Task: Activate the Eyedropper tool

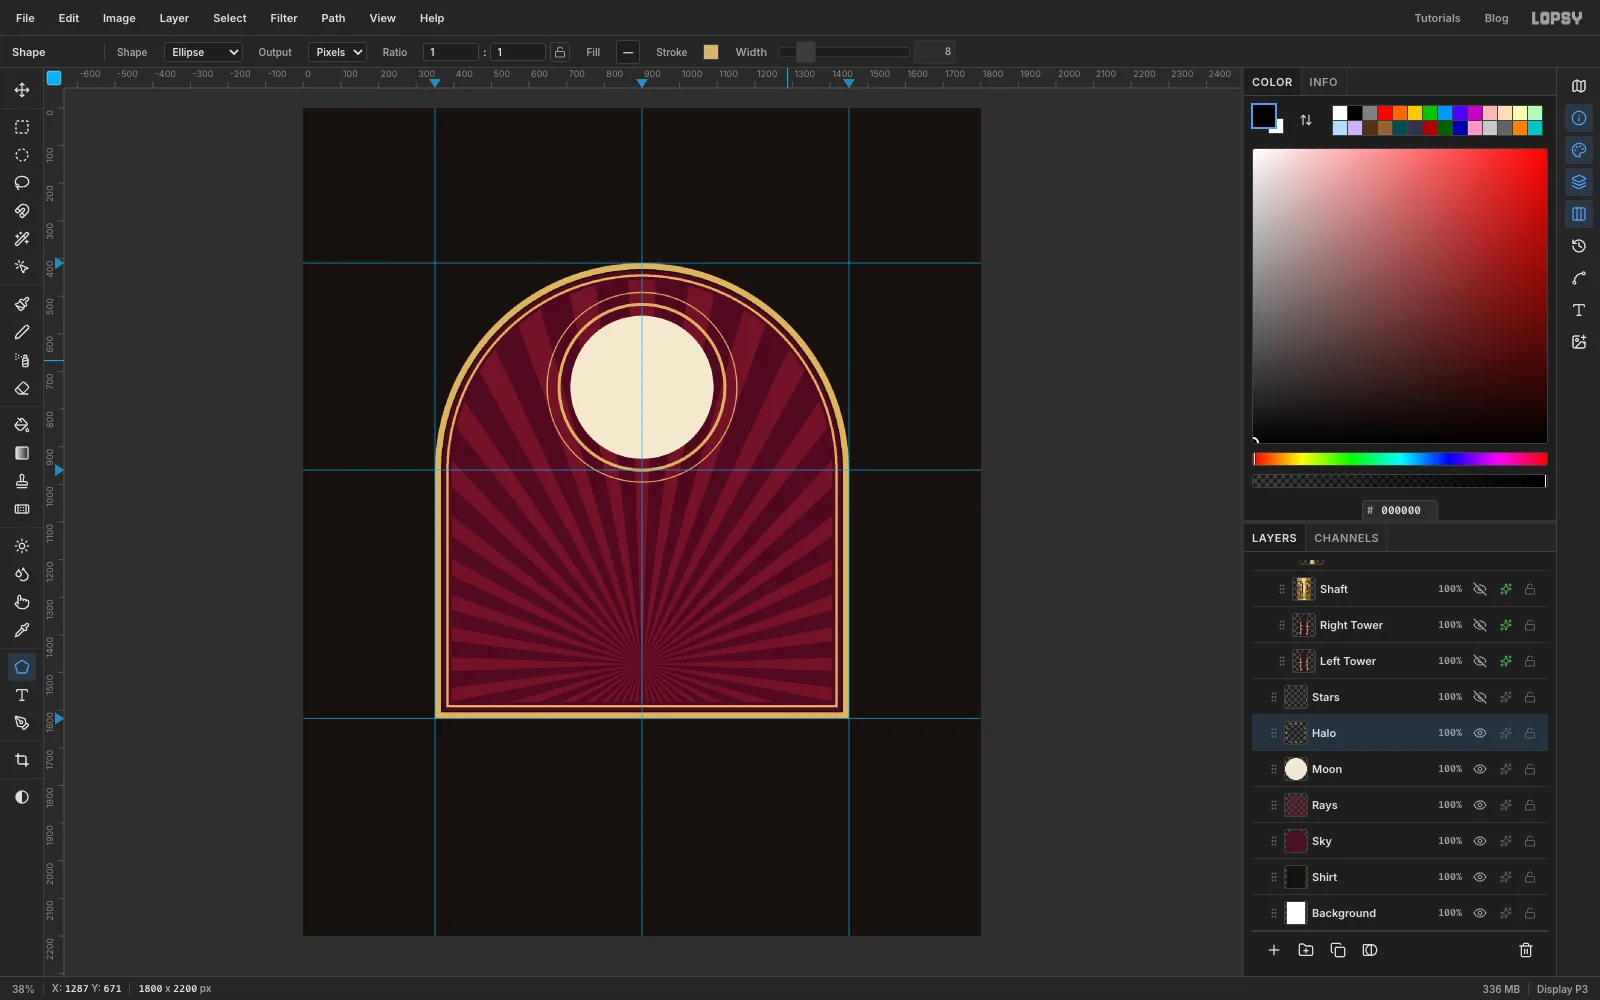Action: point(22,630)
